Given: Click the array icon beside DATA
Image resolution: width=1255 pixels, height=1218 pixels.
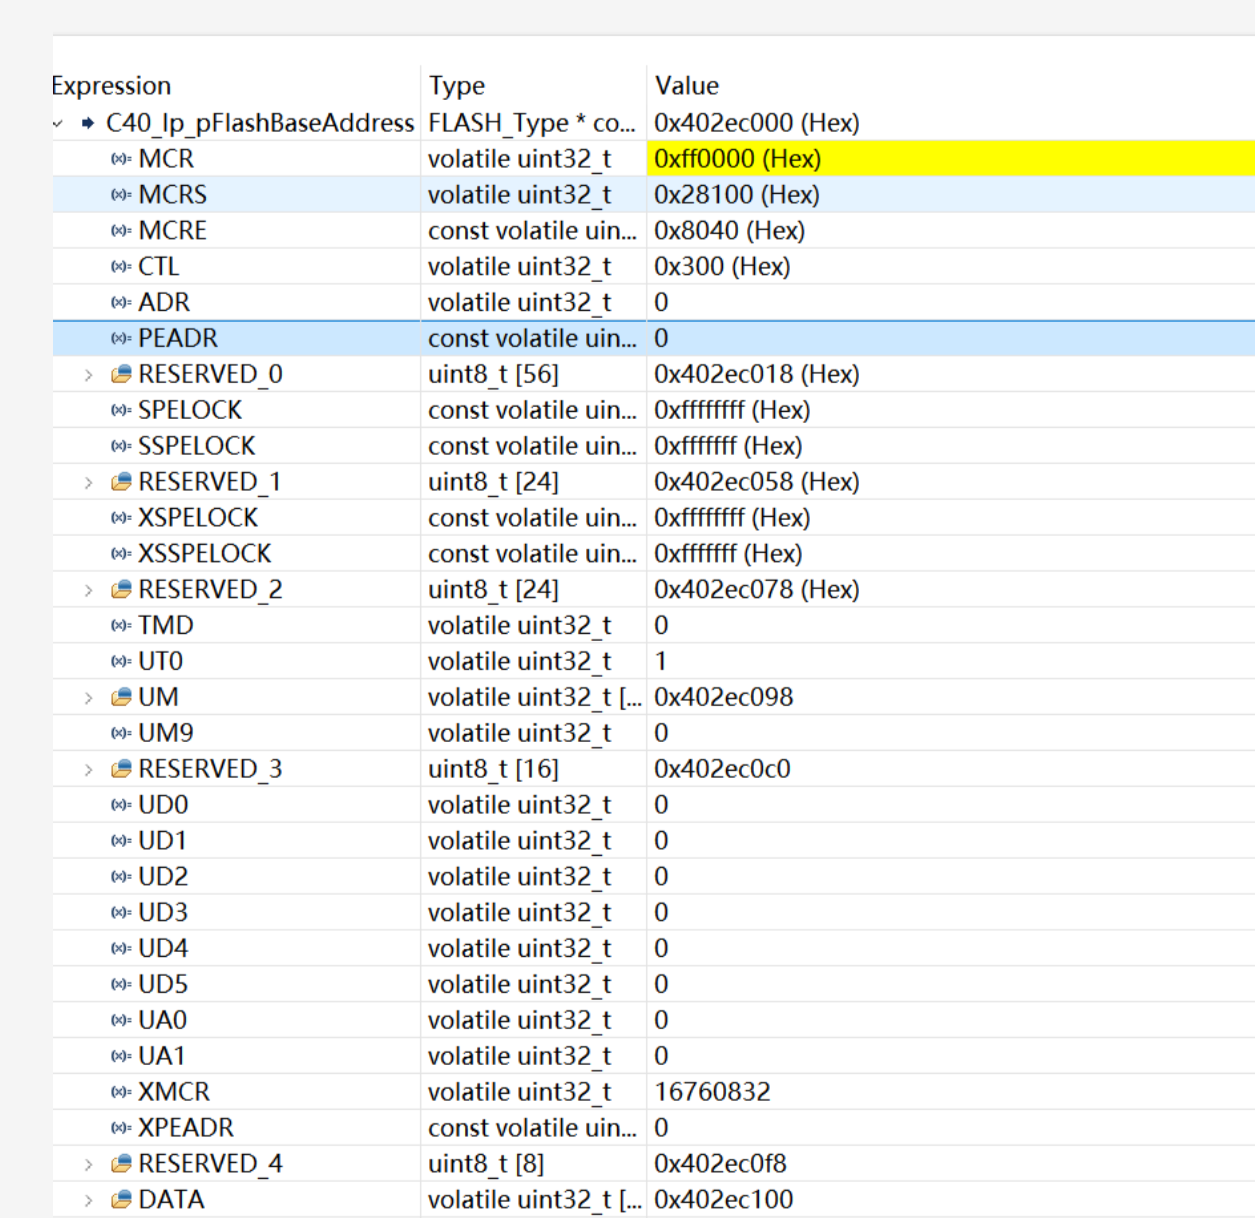Looking at the screenshot, I should 120,1199.
